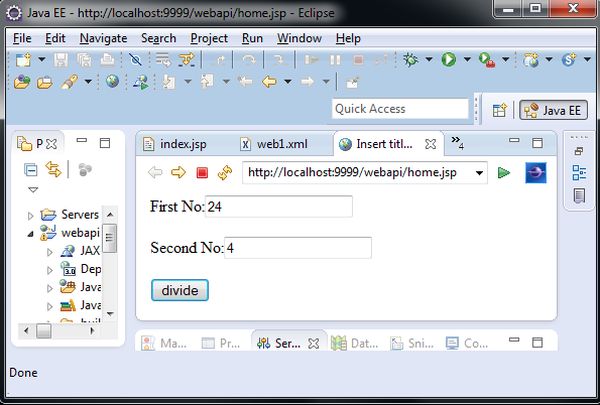
Task: Click browser's red Stop icon
Action: [202, 173]
